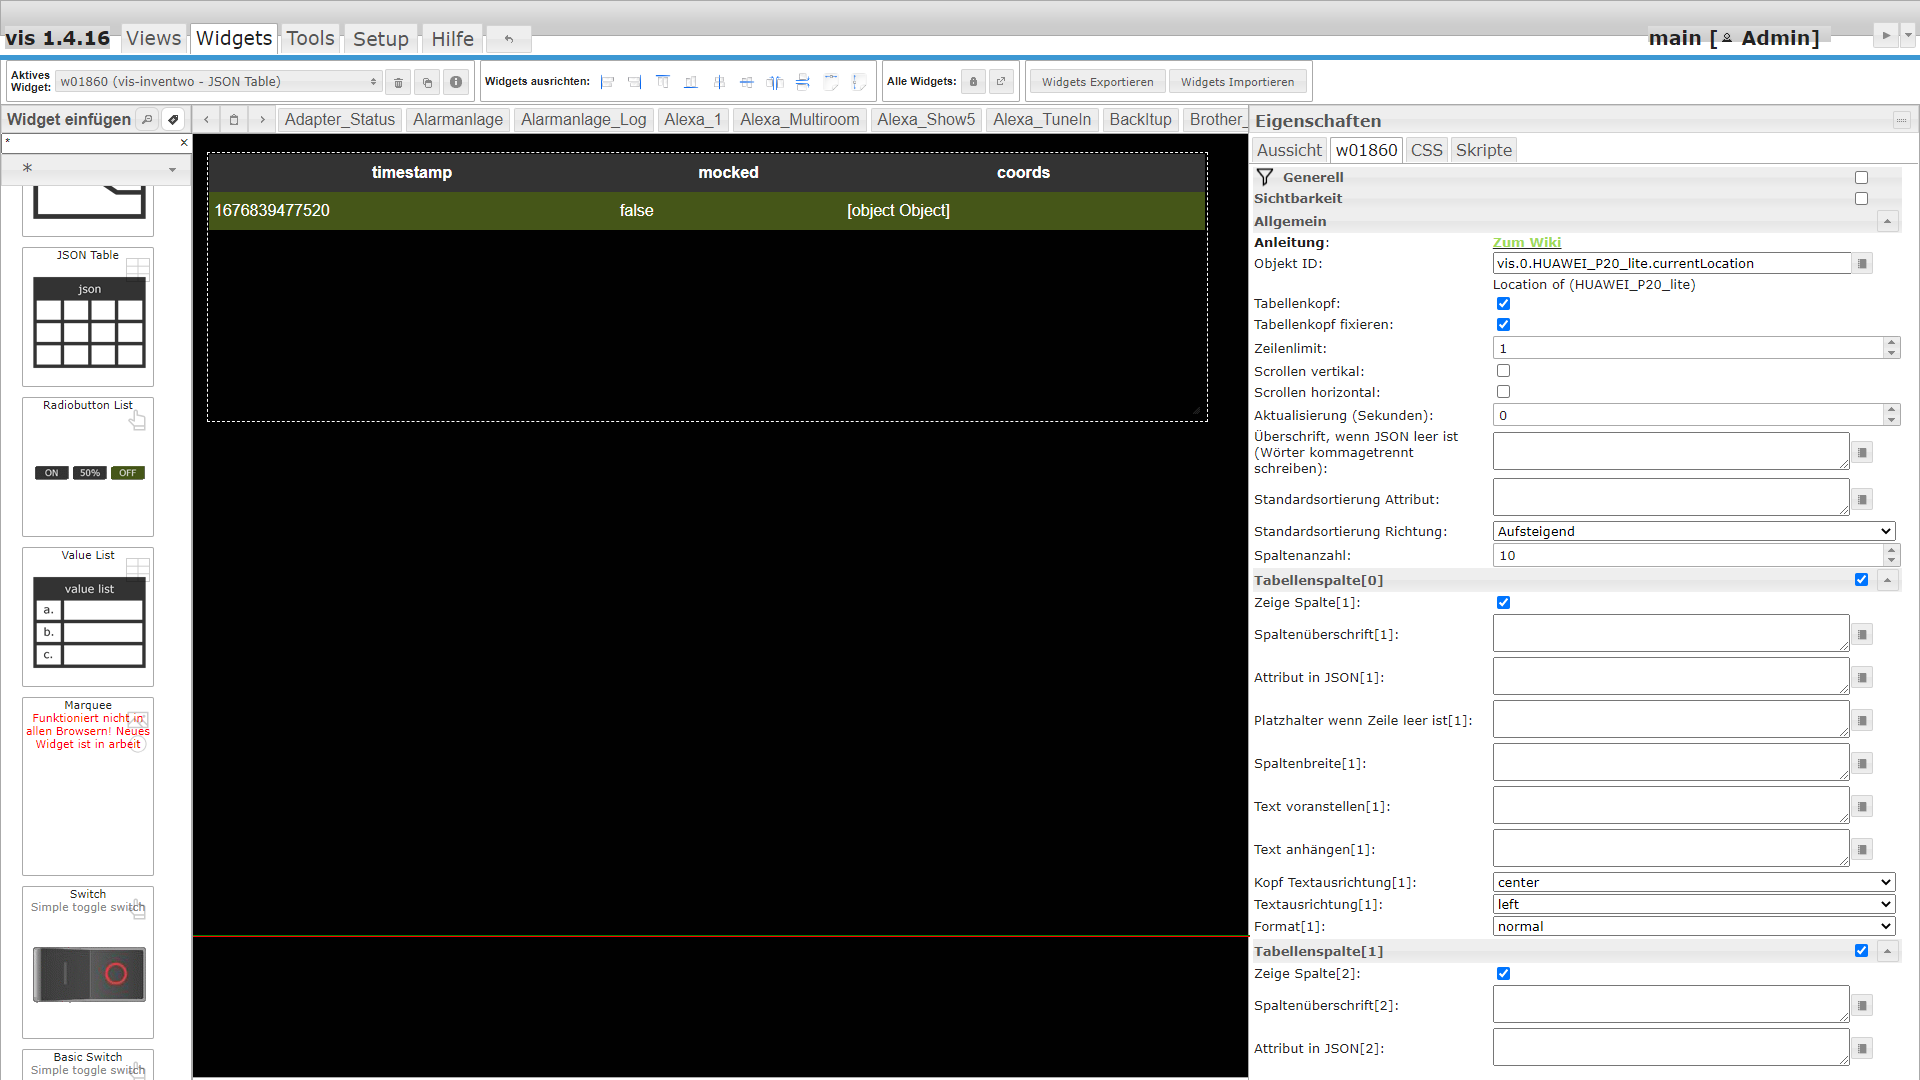Click Widgets Exportieren button
This screenshot has width=1920, height=1080.
point(1097,82)
